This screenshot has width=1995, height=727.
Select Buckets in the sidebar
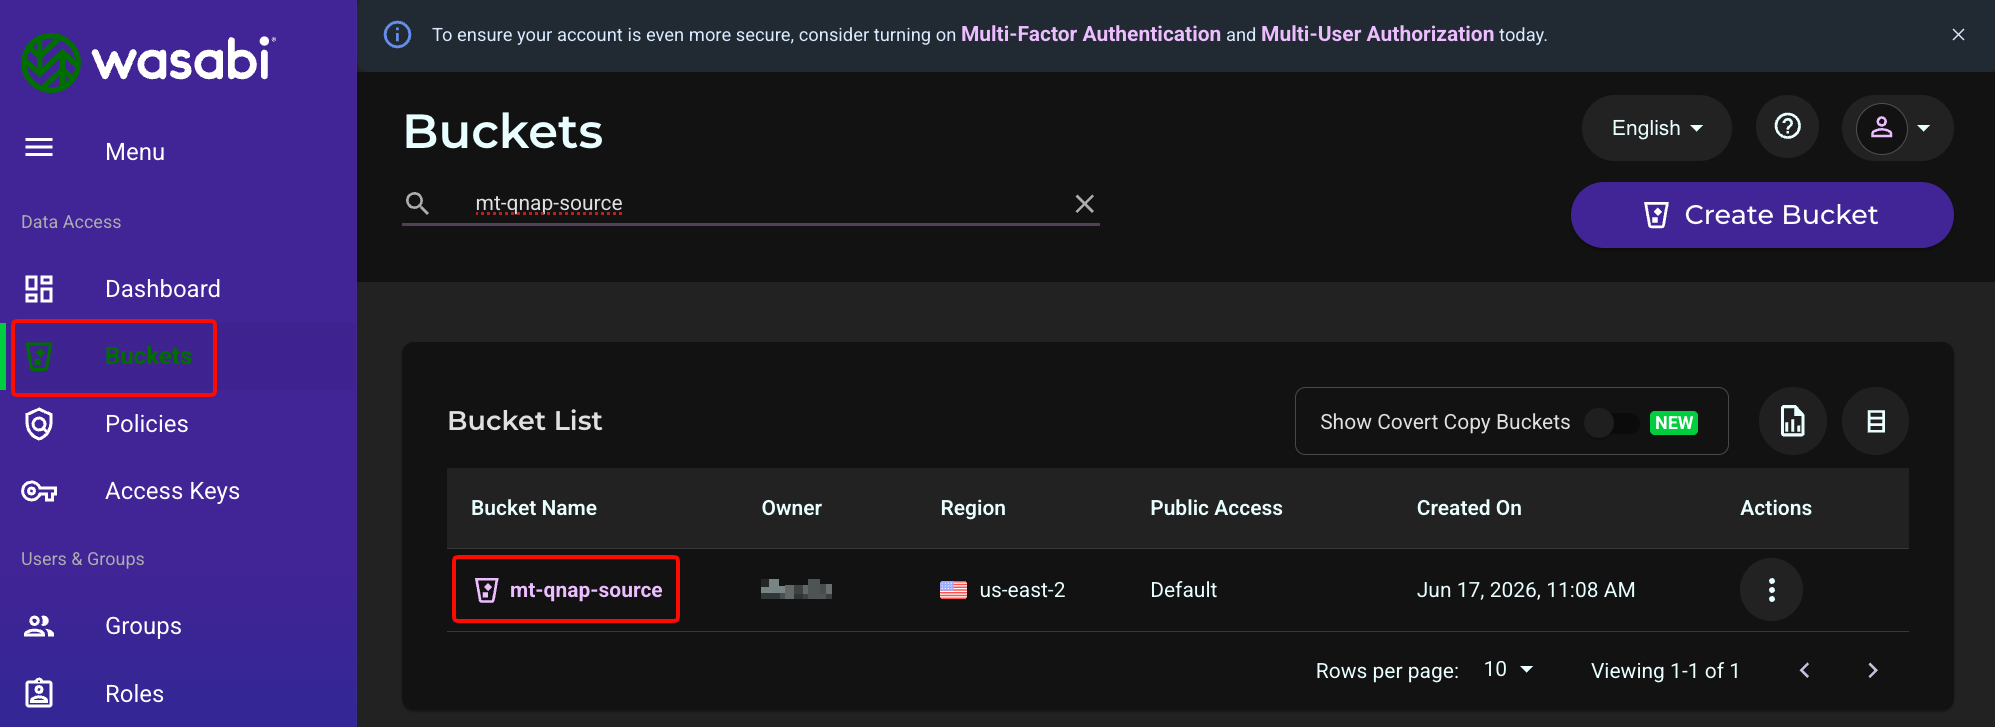click(149, 356)
